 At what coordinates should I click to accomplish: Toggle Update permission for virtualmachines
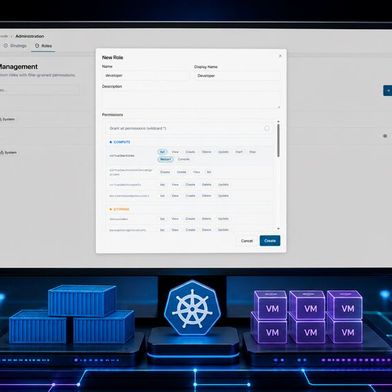pyautogui.click(x=223, y=152)
